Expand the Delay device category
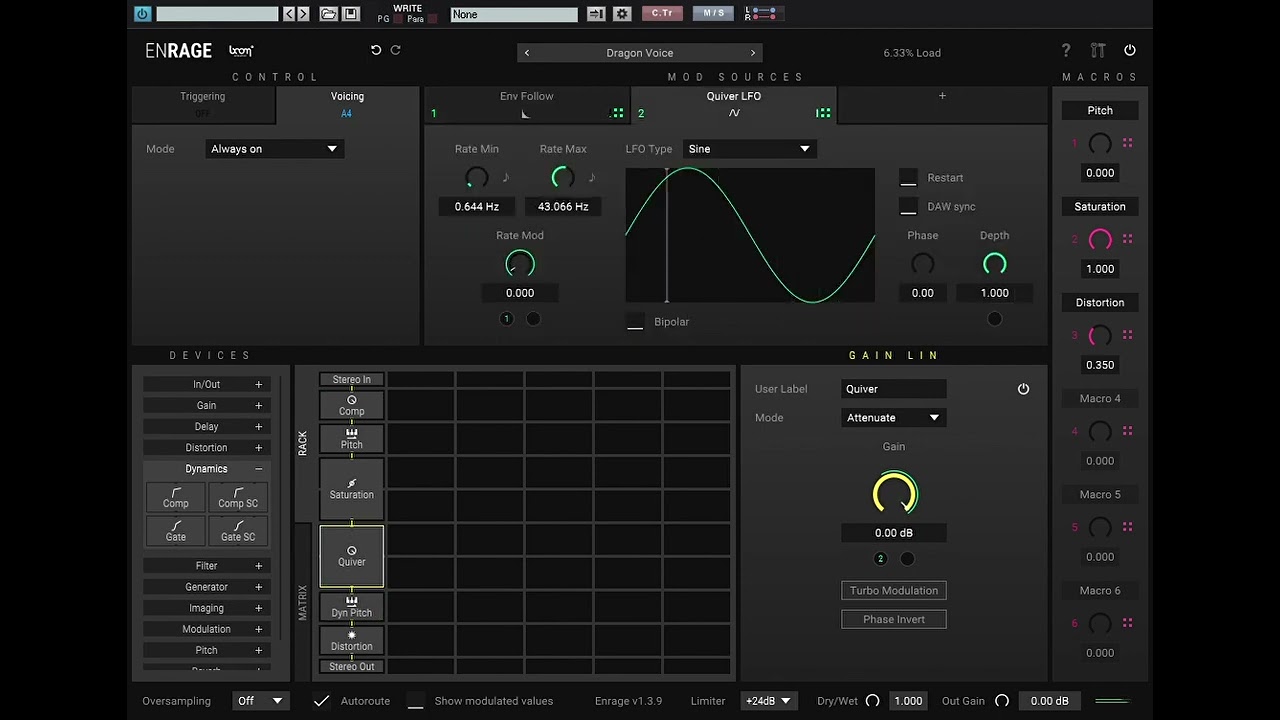Viewport: 1280px width, 720px height. [206, 427]
